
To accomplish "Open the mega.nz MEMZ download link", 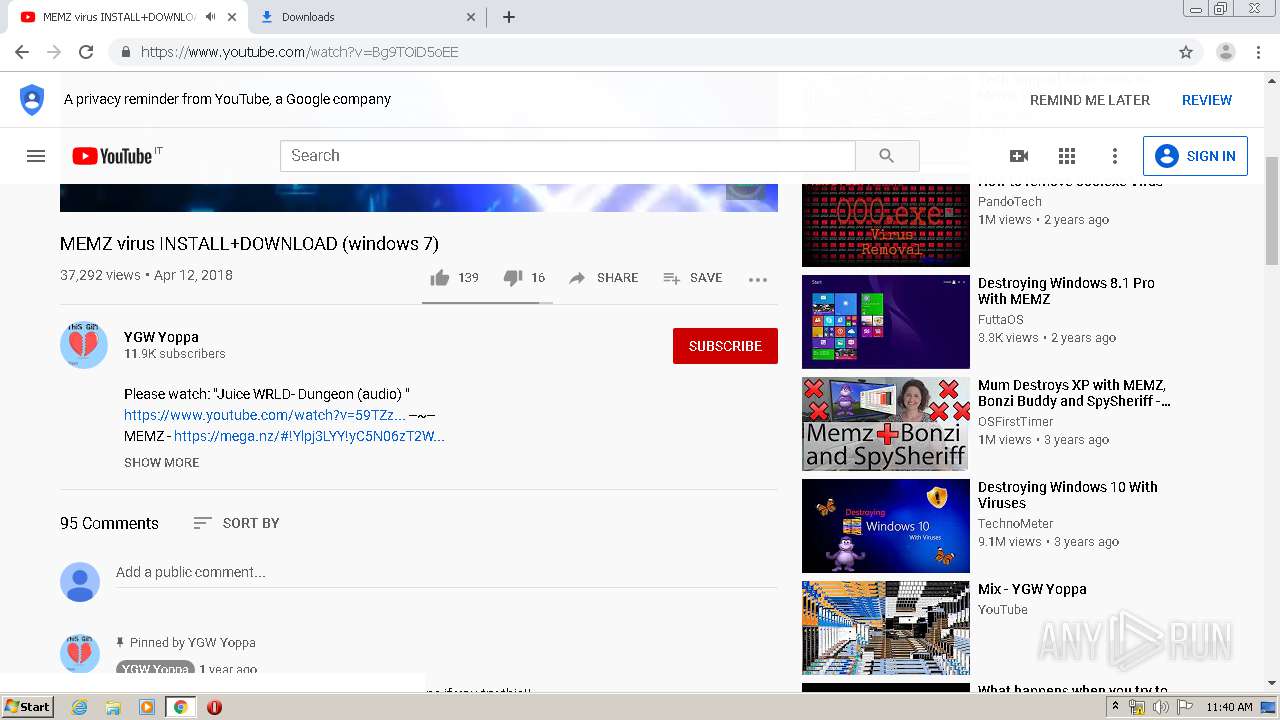I will pos(309,436).
